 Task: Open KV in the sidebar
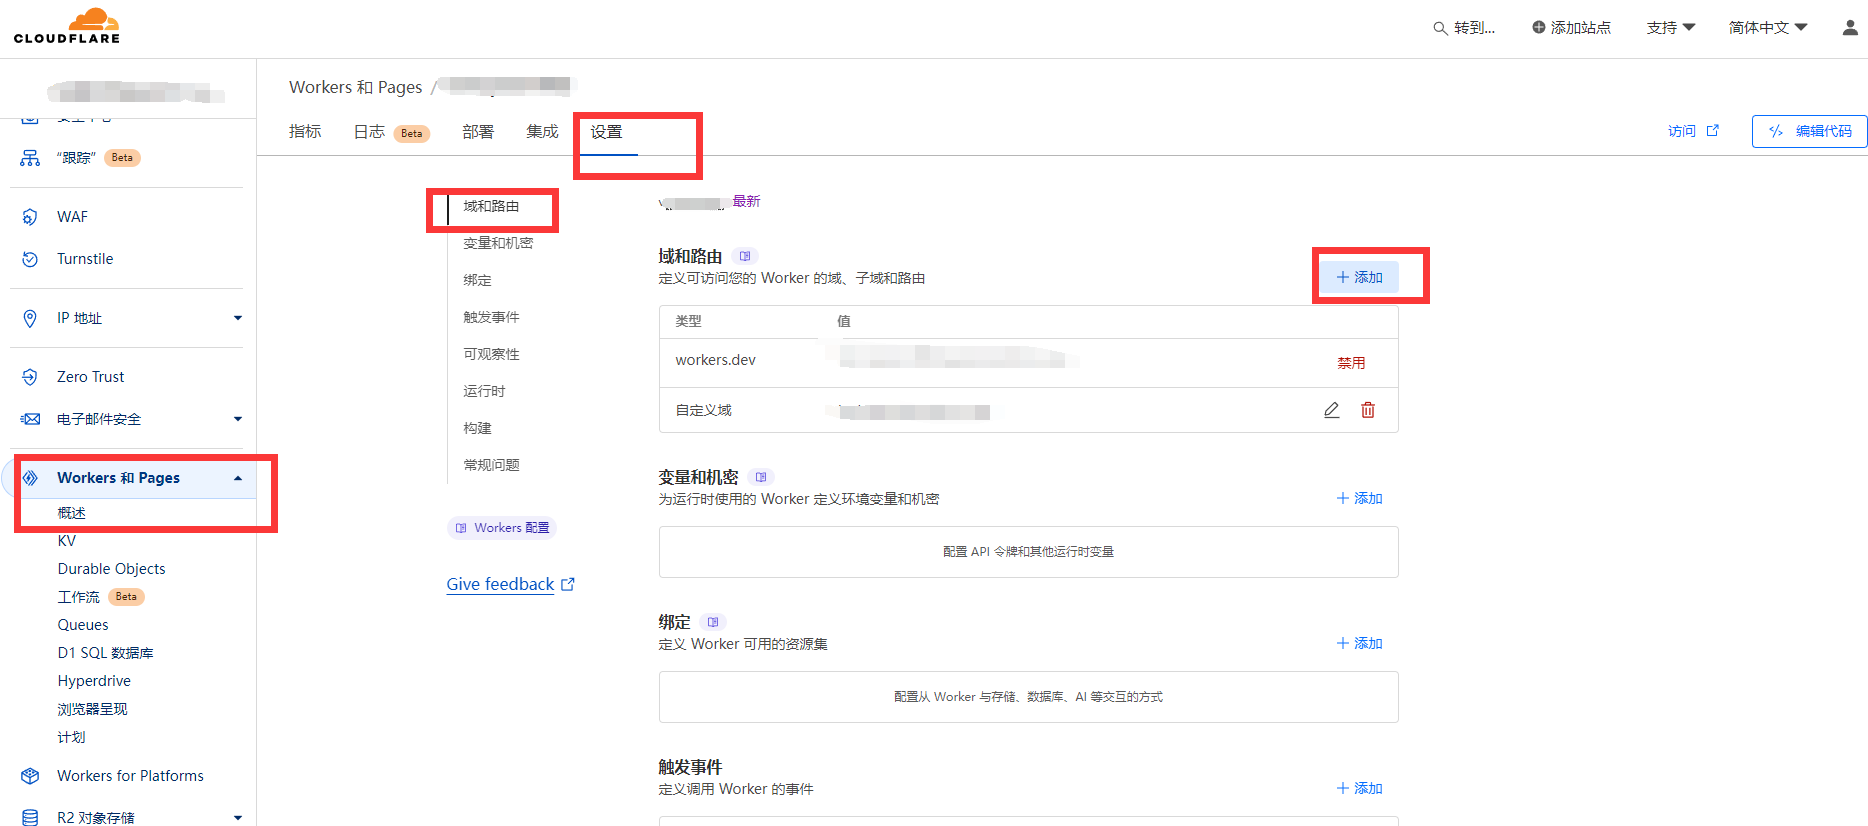click(x=67, y=541)
